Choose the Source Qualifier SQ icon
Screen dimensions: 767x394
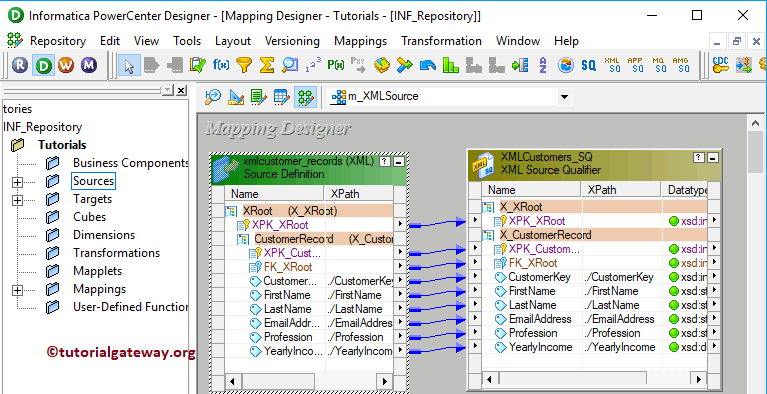[x=588, y=65]
